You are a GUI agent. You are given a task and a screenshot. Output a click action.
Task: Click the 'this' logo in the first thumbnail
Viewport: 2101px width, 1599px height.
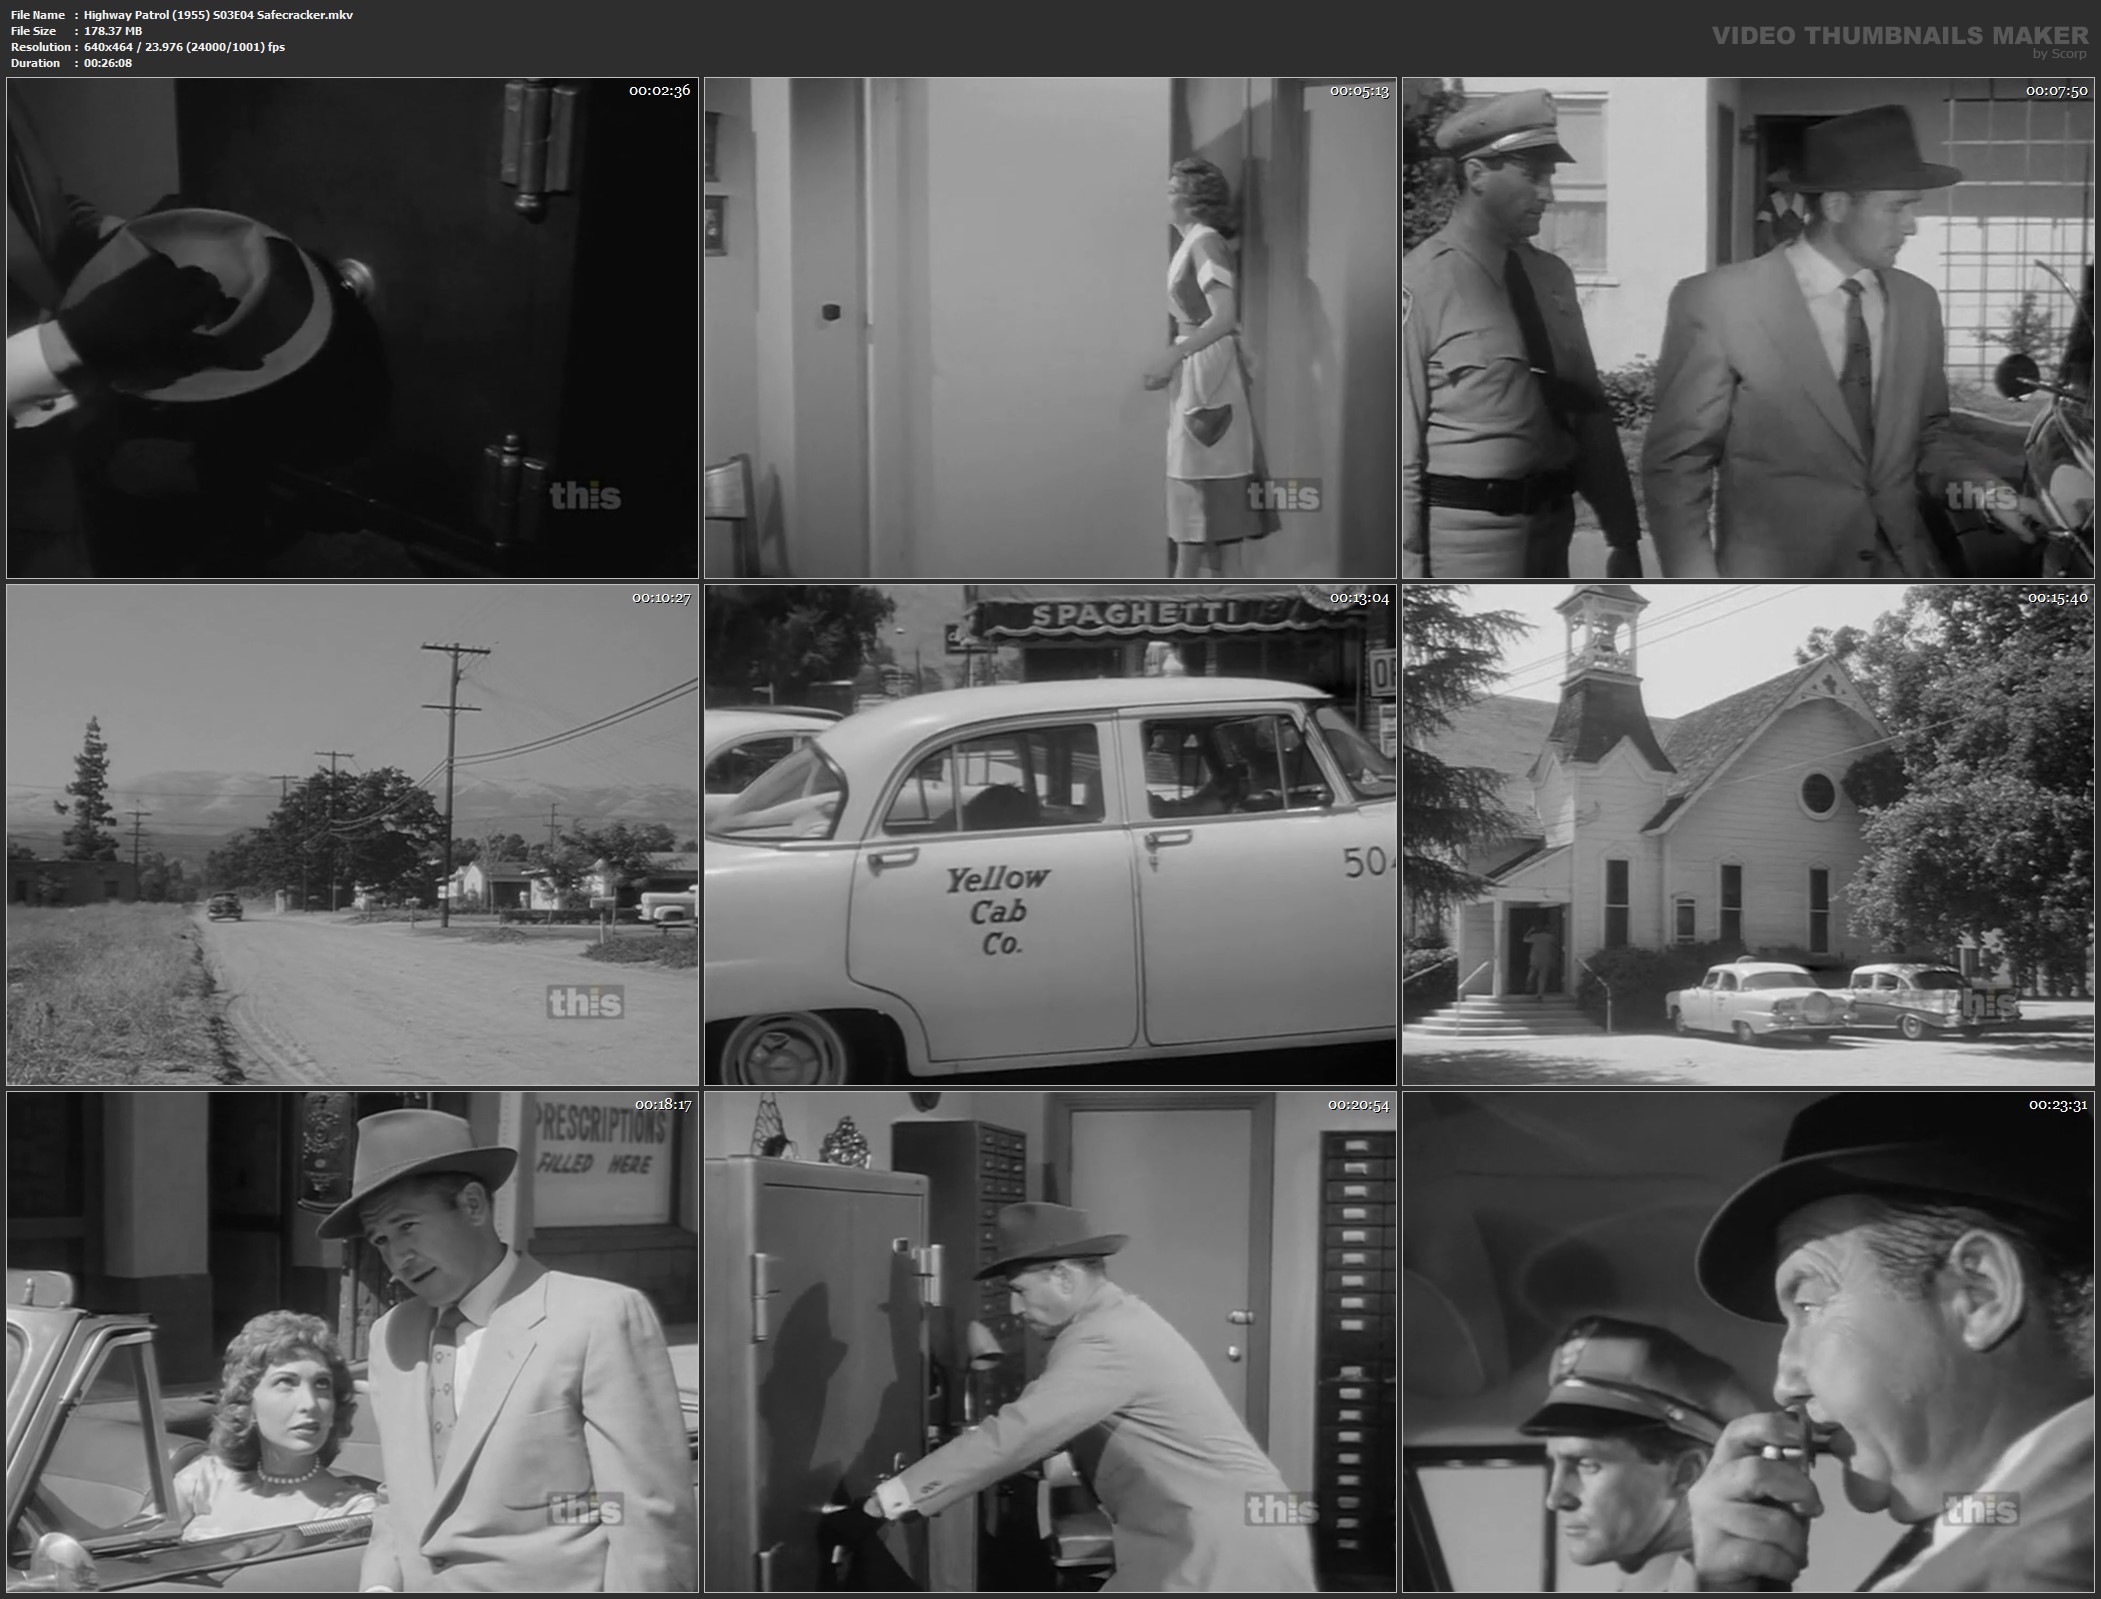pyautogui.click(x=585, y=496)
